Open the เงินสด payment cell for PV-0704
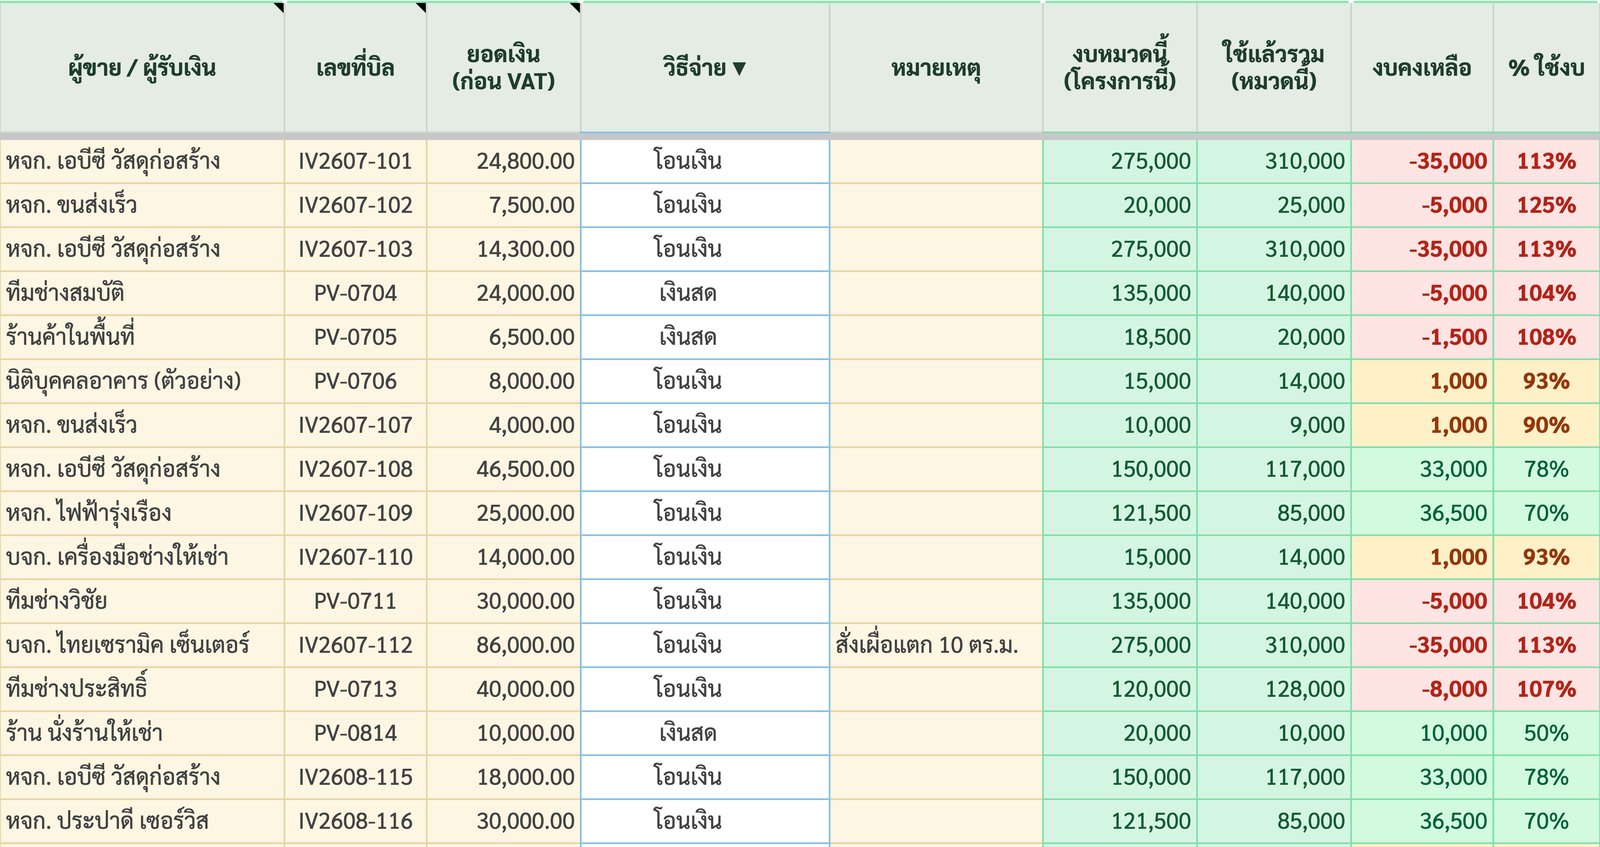The image size is (1600, 847). pyautogui.click(x=705, y=293)
